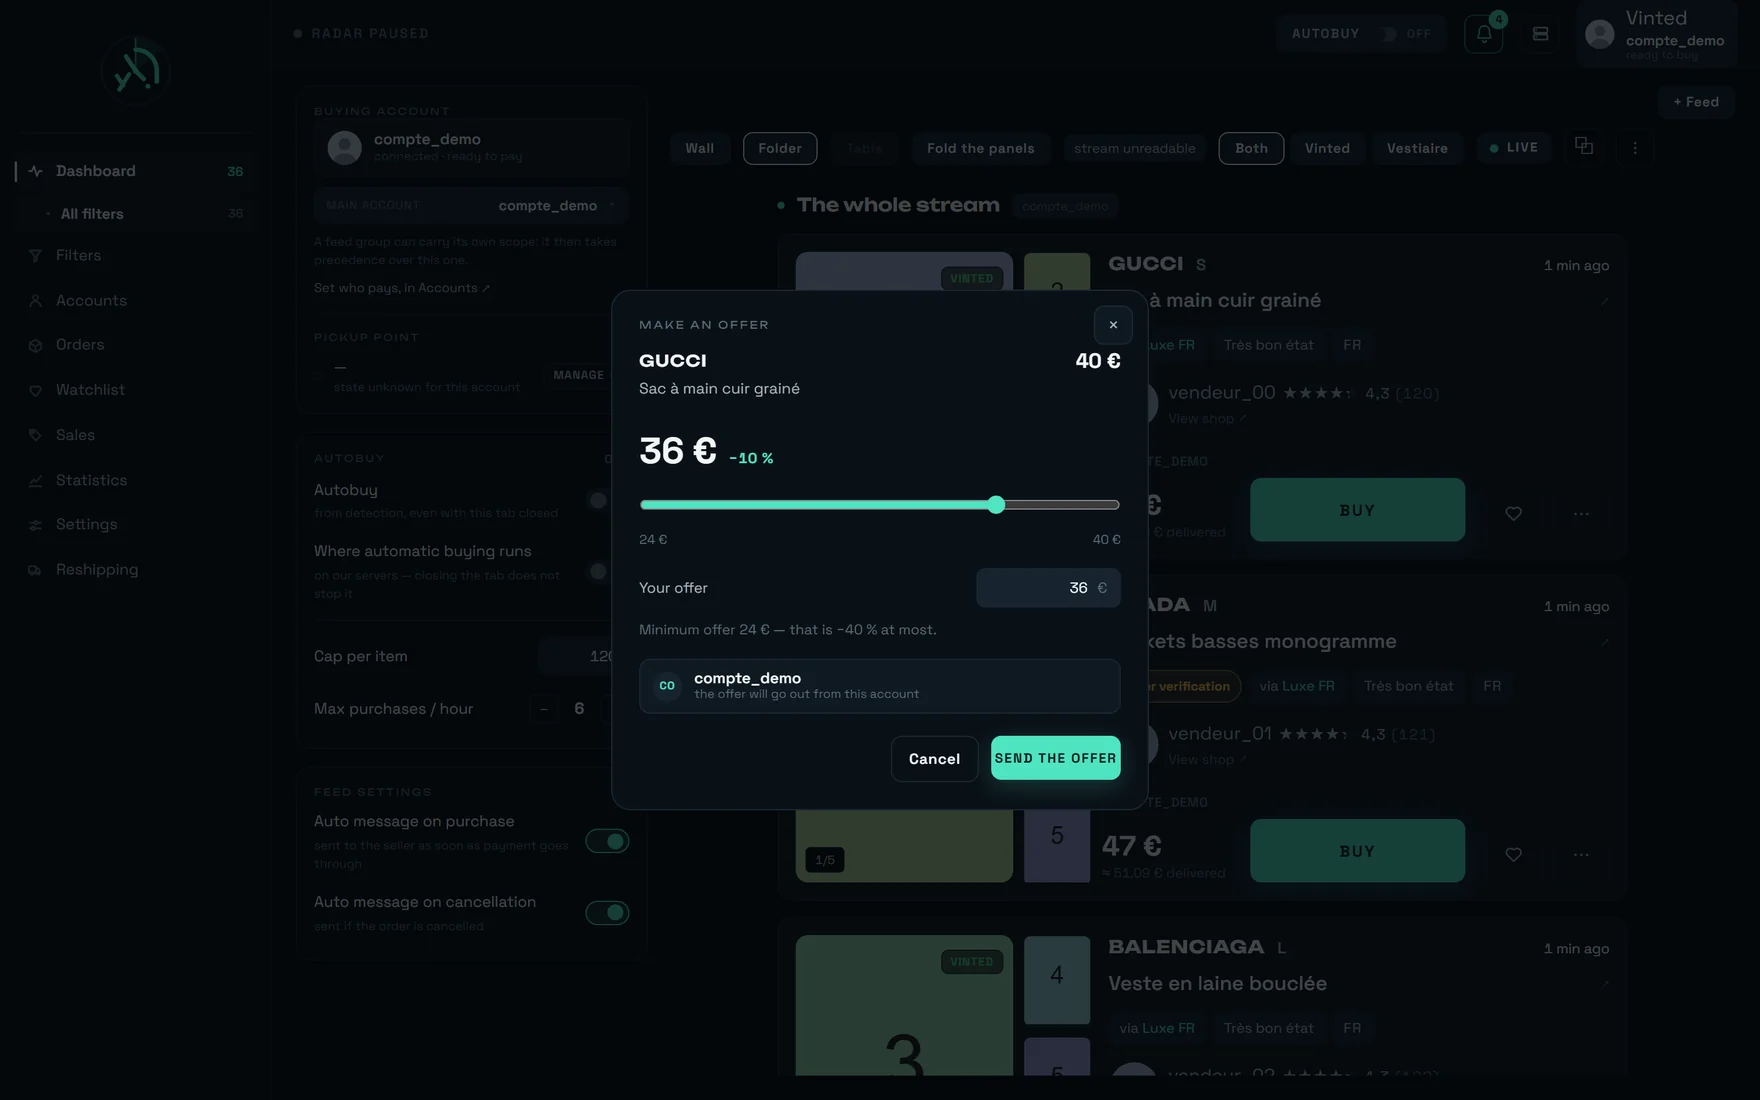Open Statistics from the sidebar

coord(136,480)
